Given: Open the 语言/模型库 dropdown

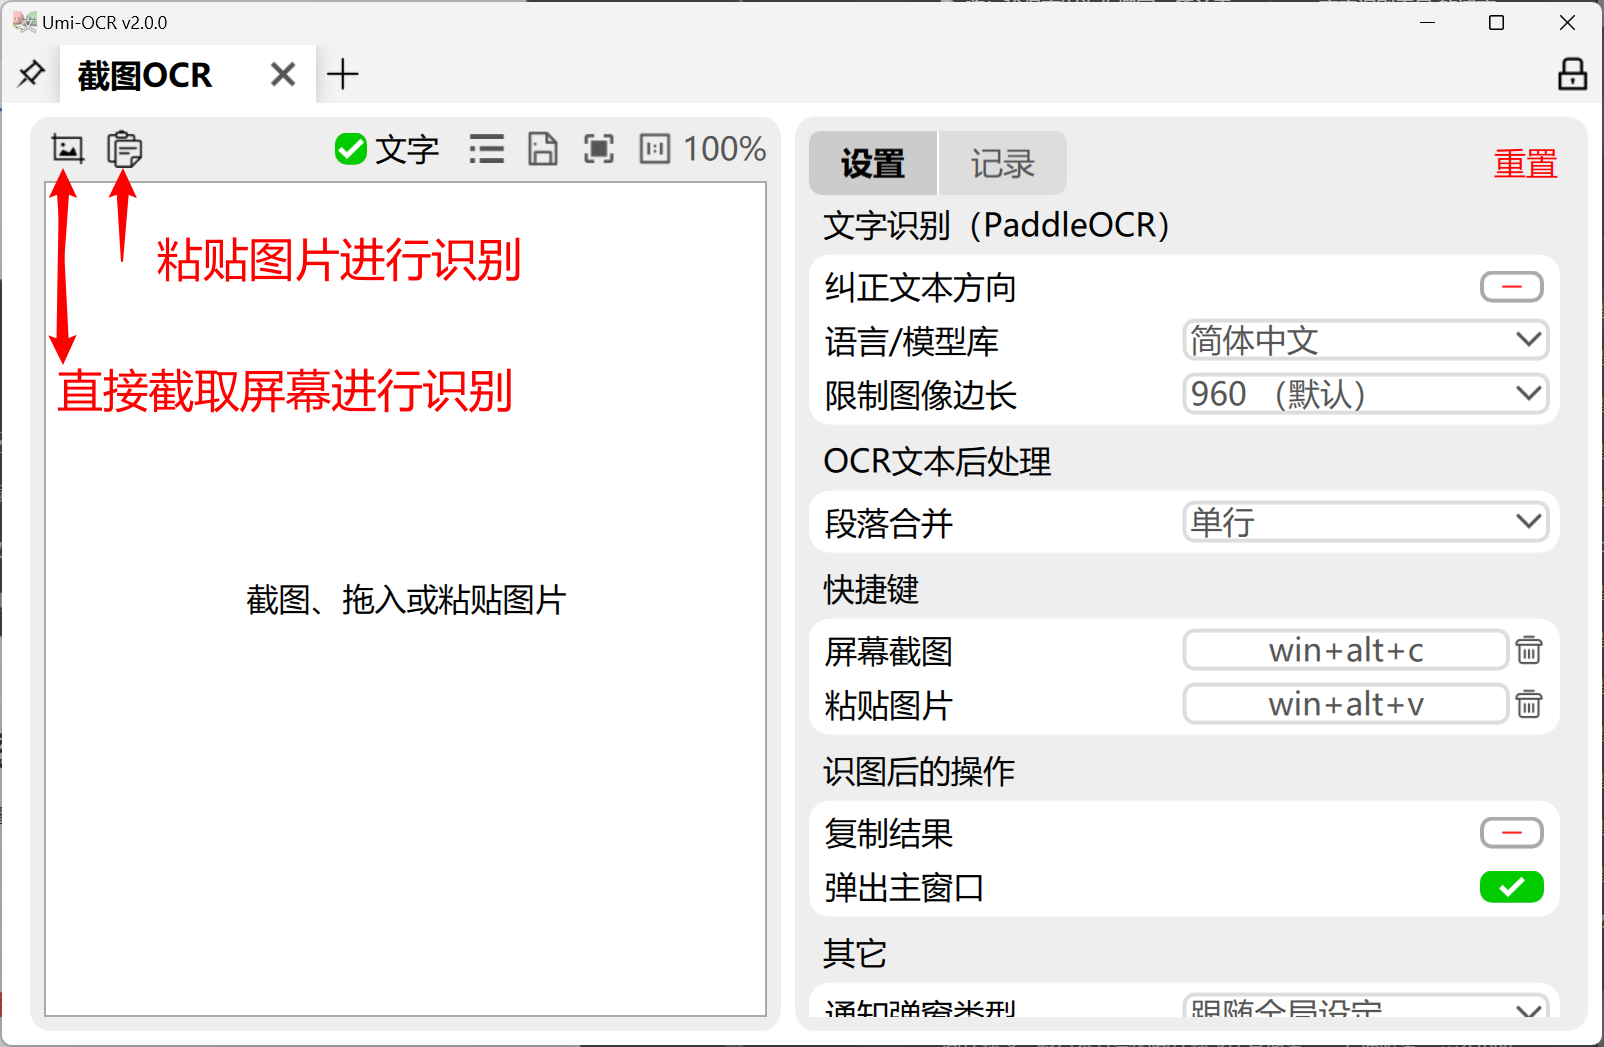Looking at the screenshot, I should pyautogui.click(x=1365, y=340).
